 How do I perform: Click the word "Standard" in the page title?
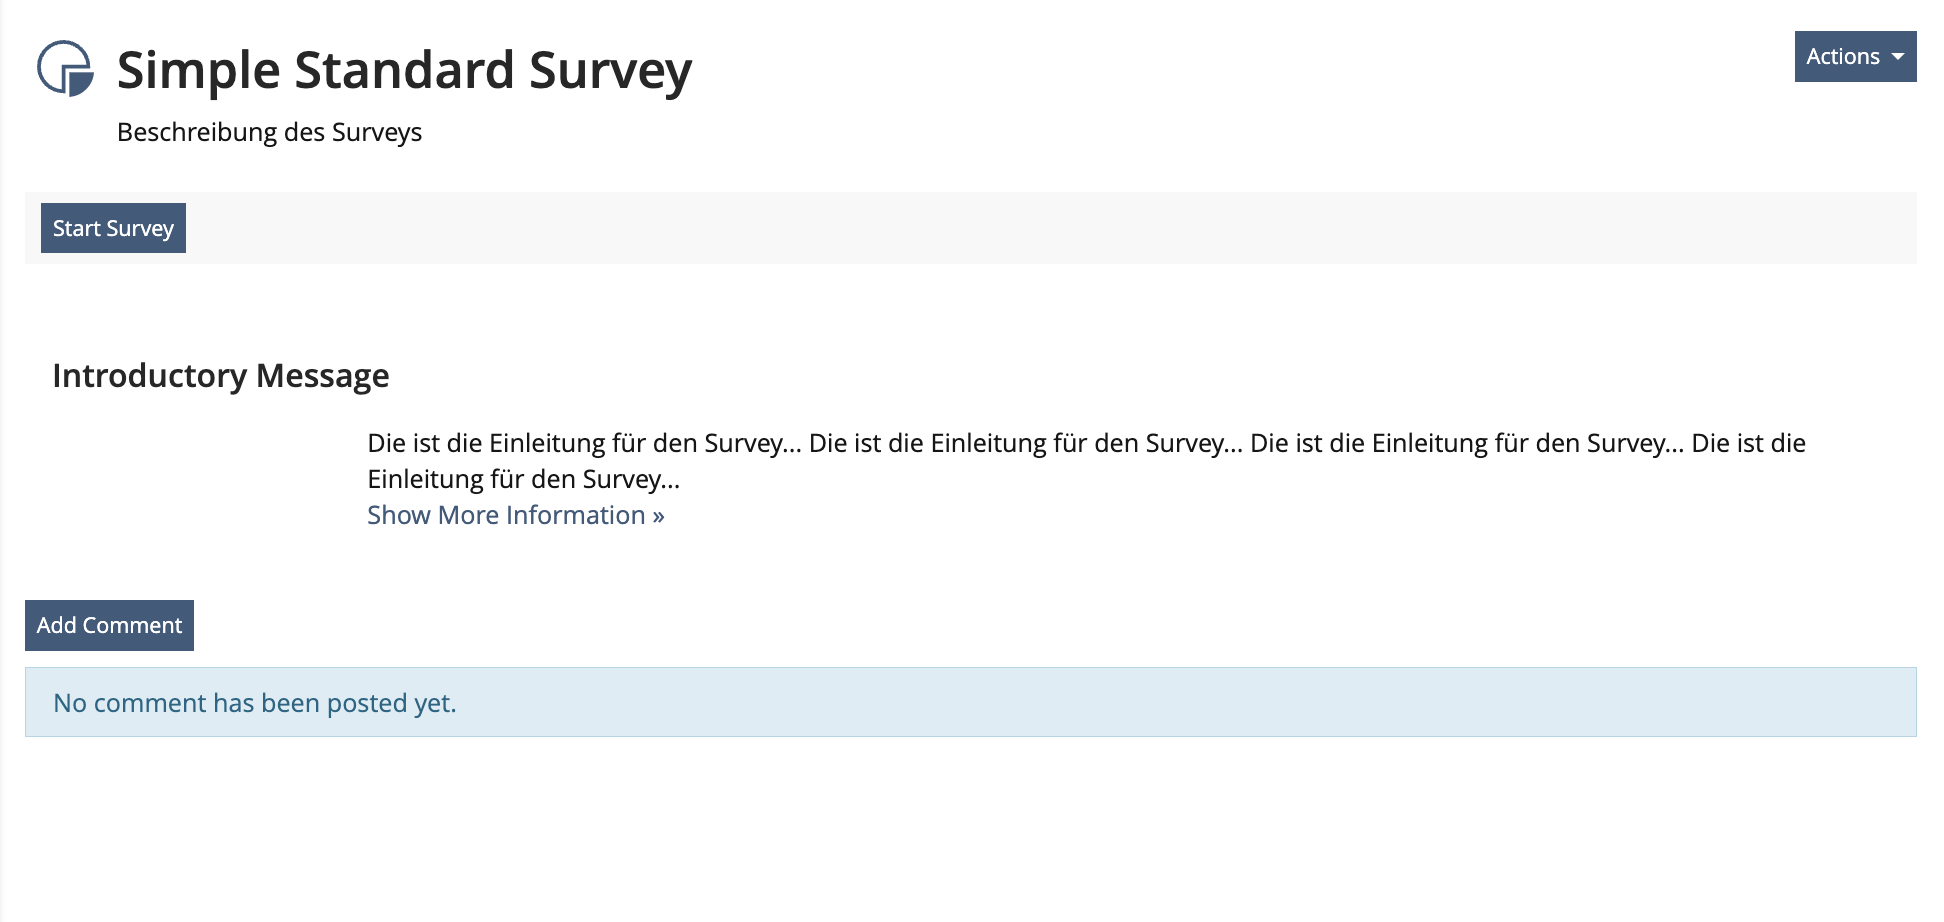point(404,71)
